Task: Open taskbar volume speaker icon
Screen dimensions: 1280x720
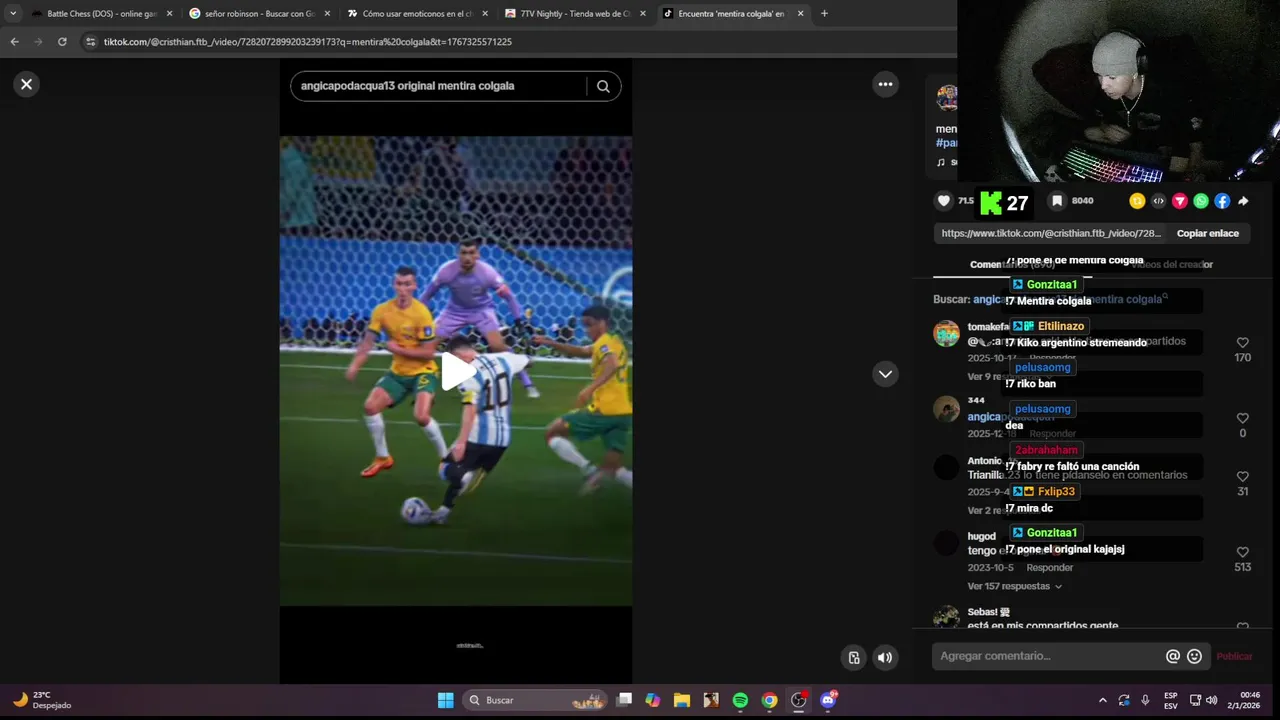Action: (1211, 700)
